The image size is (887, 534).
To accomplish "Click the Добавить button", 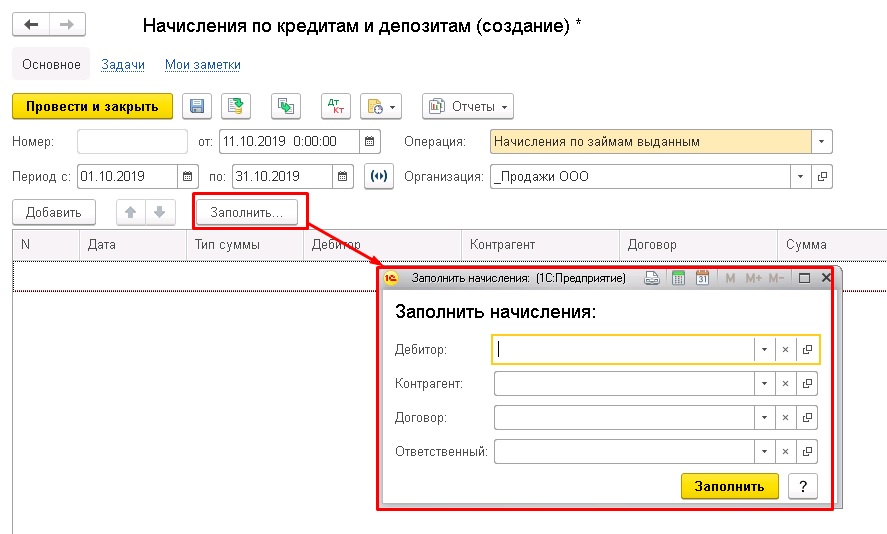I will [54, 212].
